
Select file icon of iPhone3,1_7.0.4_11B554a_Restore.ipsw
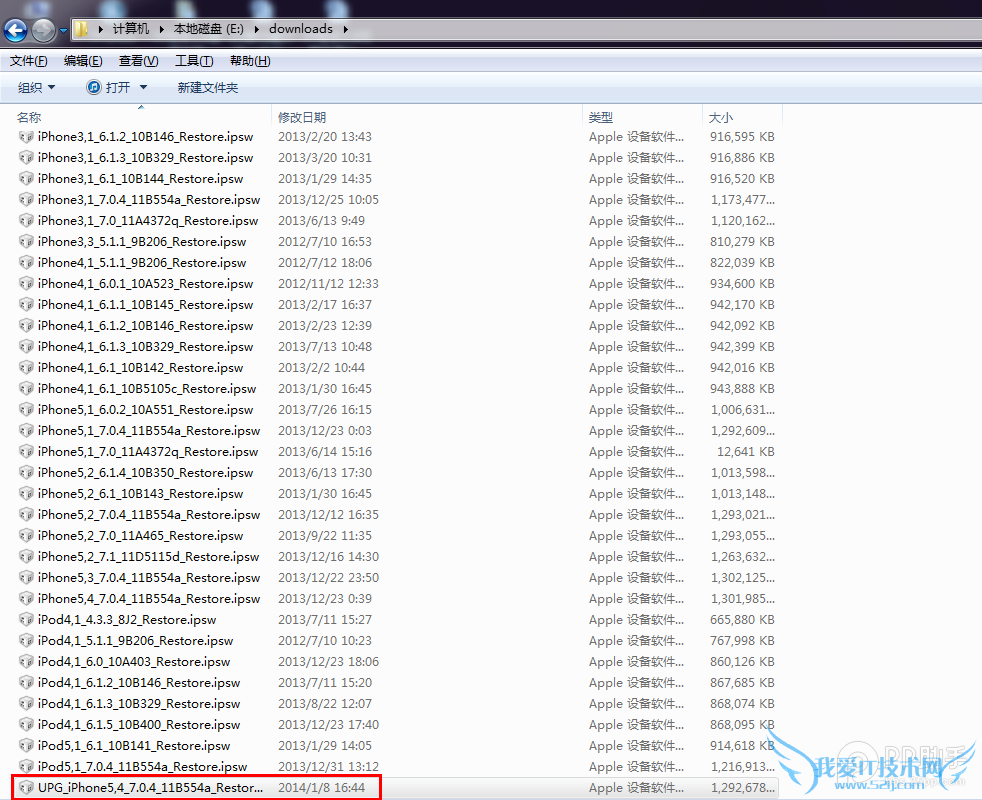[x=26, y=199]
